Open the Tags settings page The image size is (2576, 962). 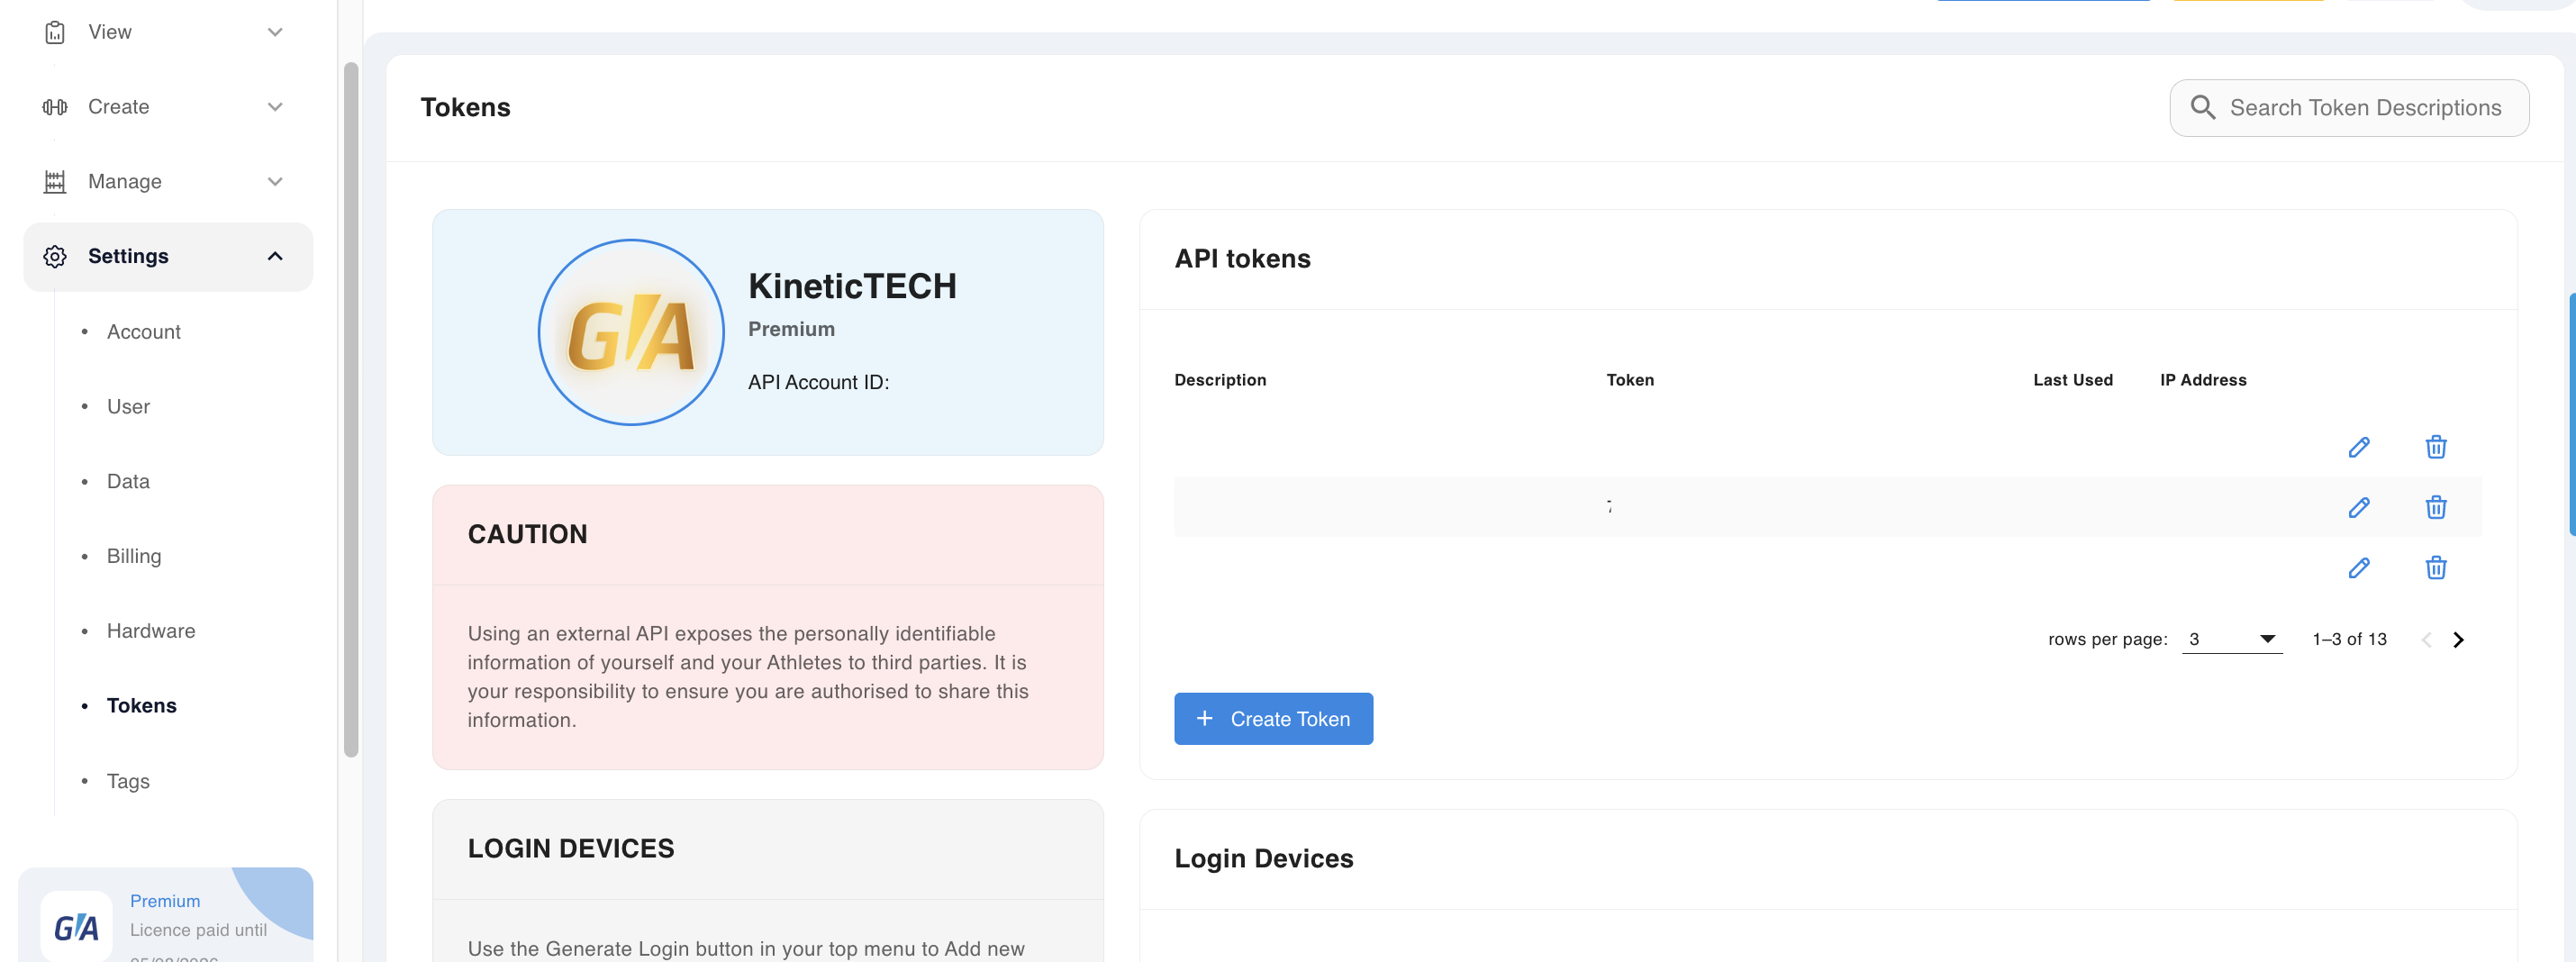(x=128, y=782)
